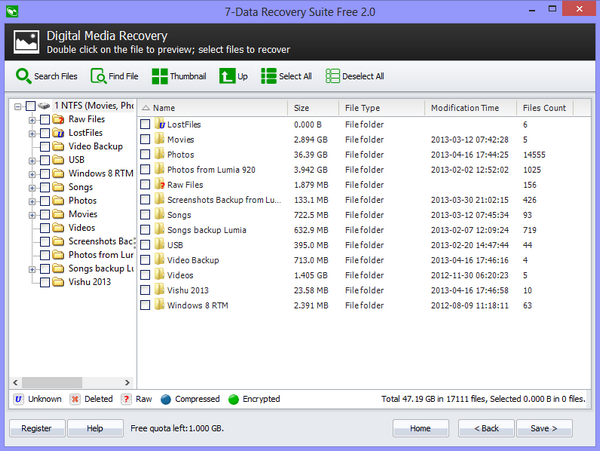The image size is (600, 451).
Task: Click the Unknown legend icon in status bar
Action: (x=18, y=399)
